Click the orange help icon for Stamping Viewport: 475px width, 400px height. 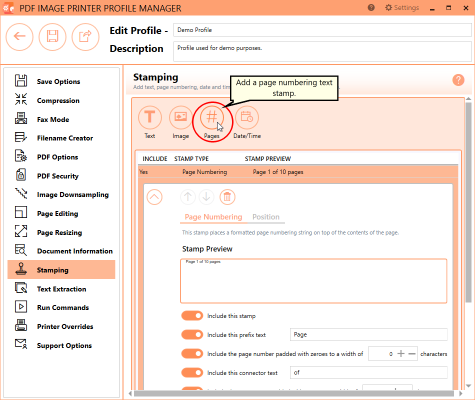click(458, 80)
